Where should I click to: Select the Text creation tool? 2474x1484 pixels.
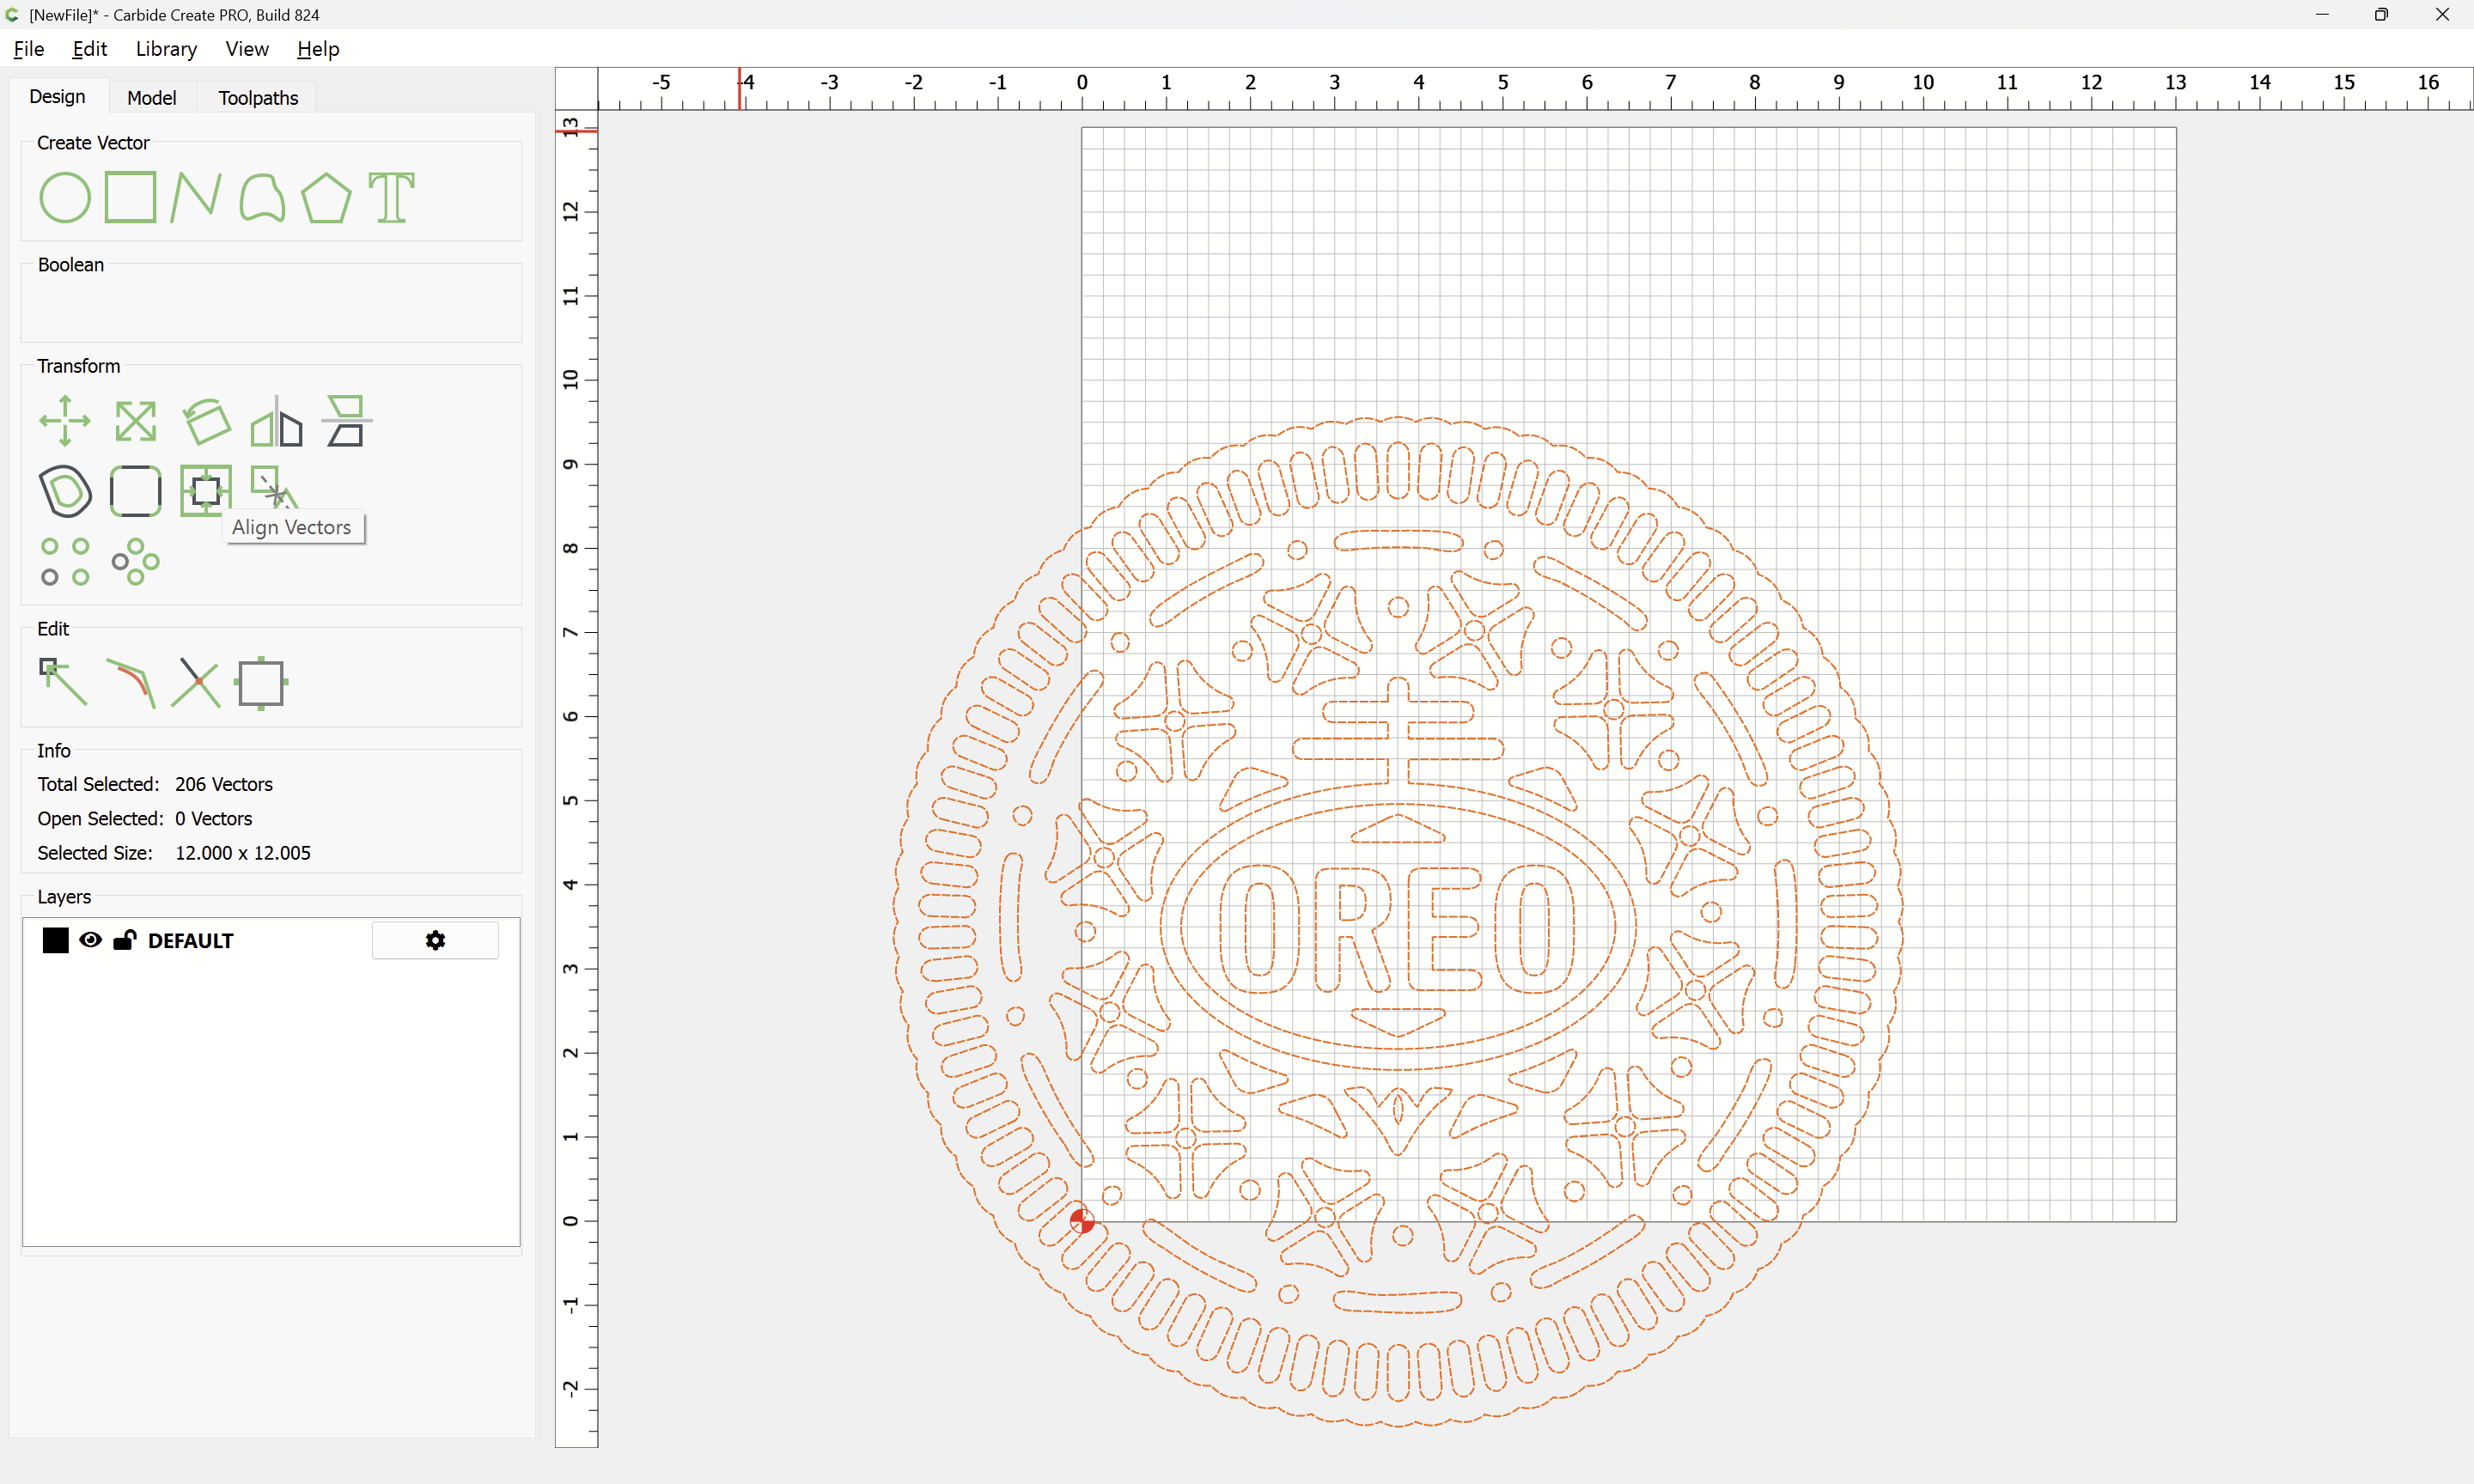click(x=391, y=197)
